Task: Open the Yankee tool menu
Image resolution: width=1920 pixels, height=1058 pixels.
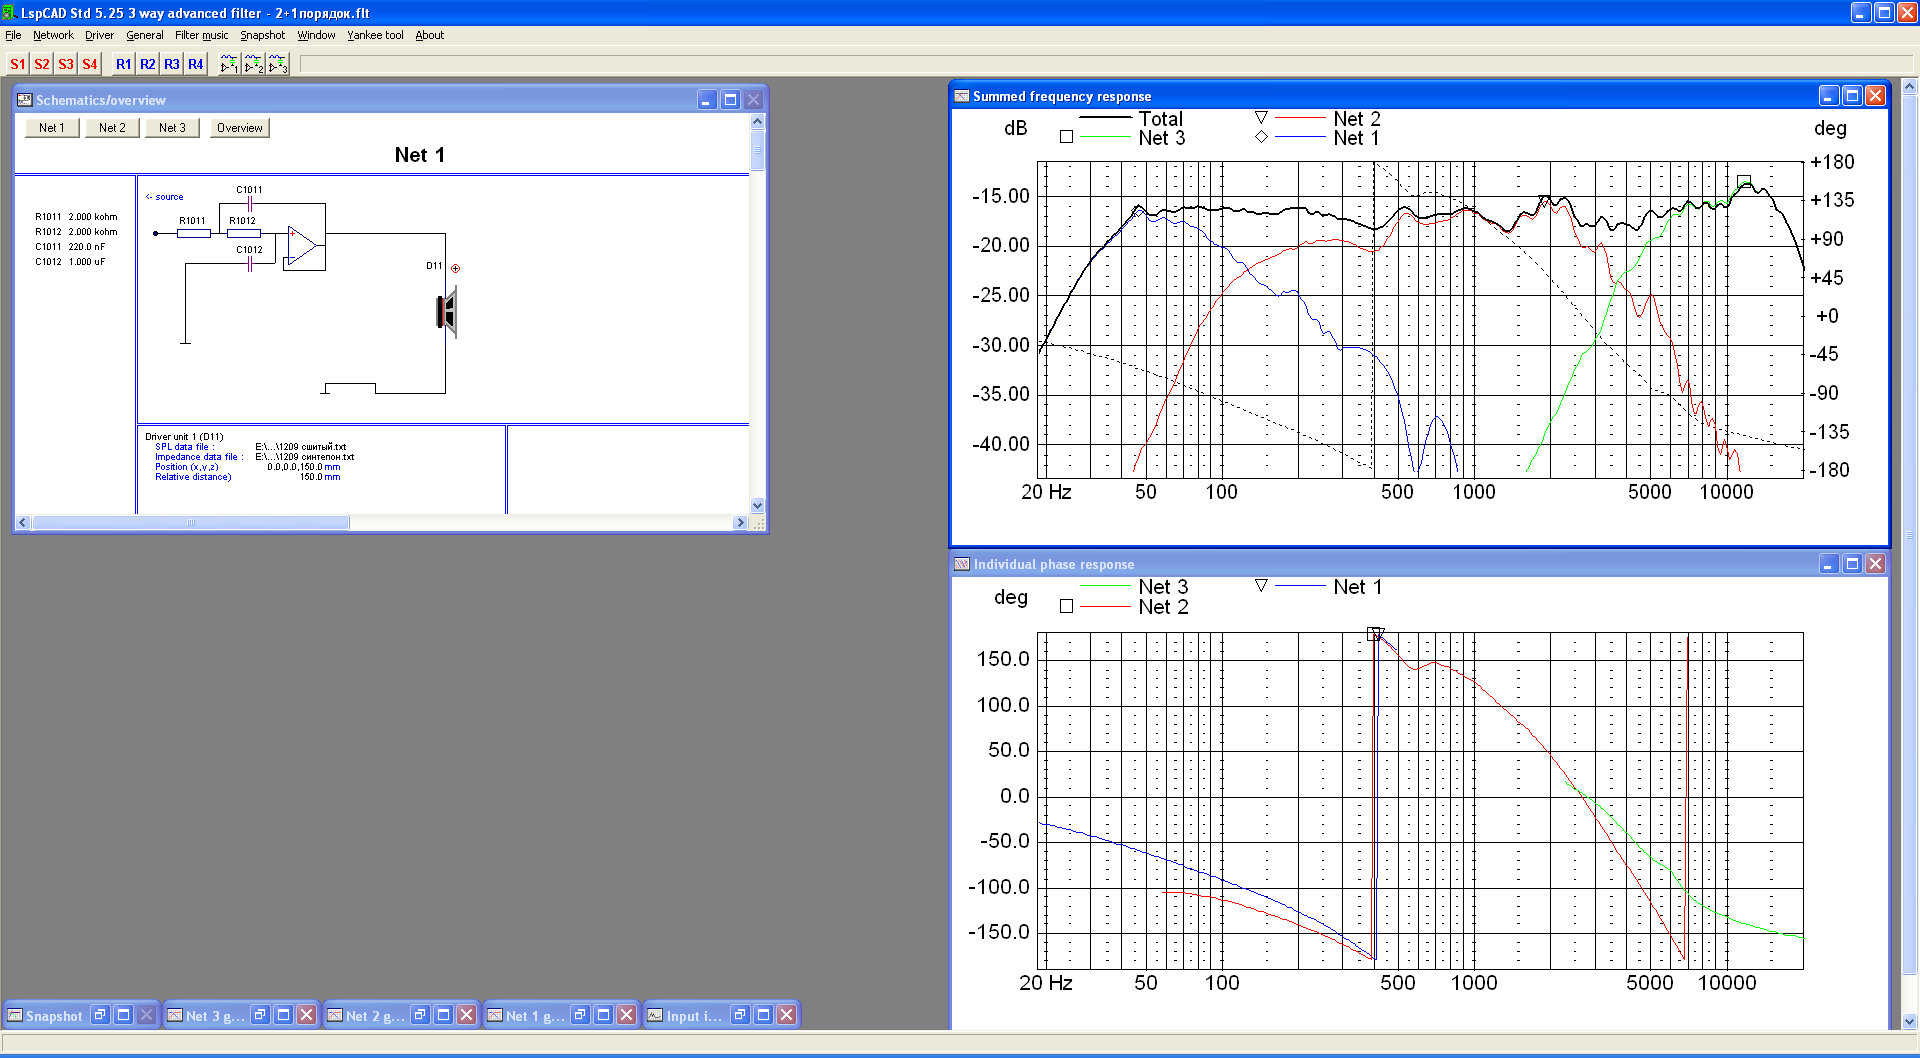Action: pyautogui.click(x=375, y=35)
